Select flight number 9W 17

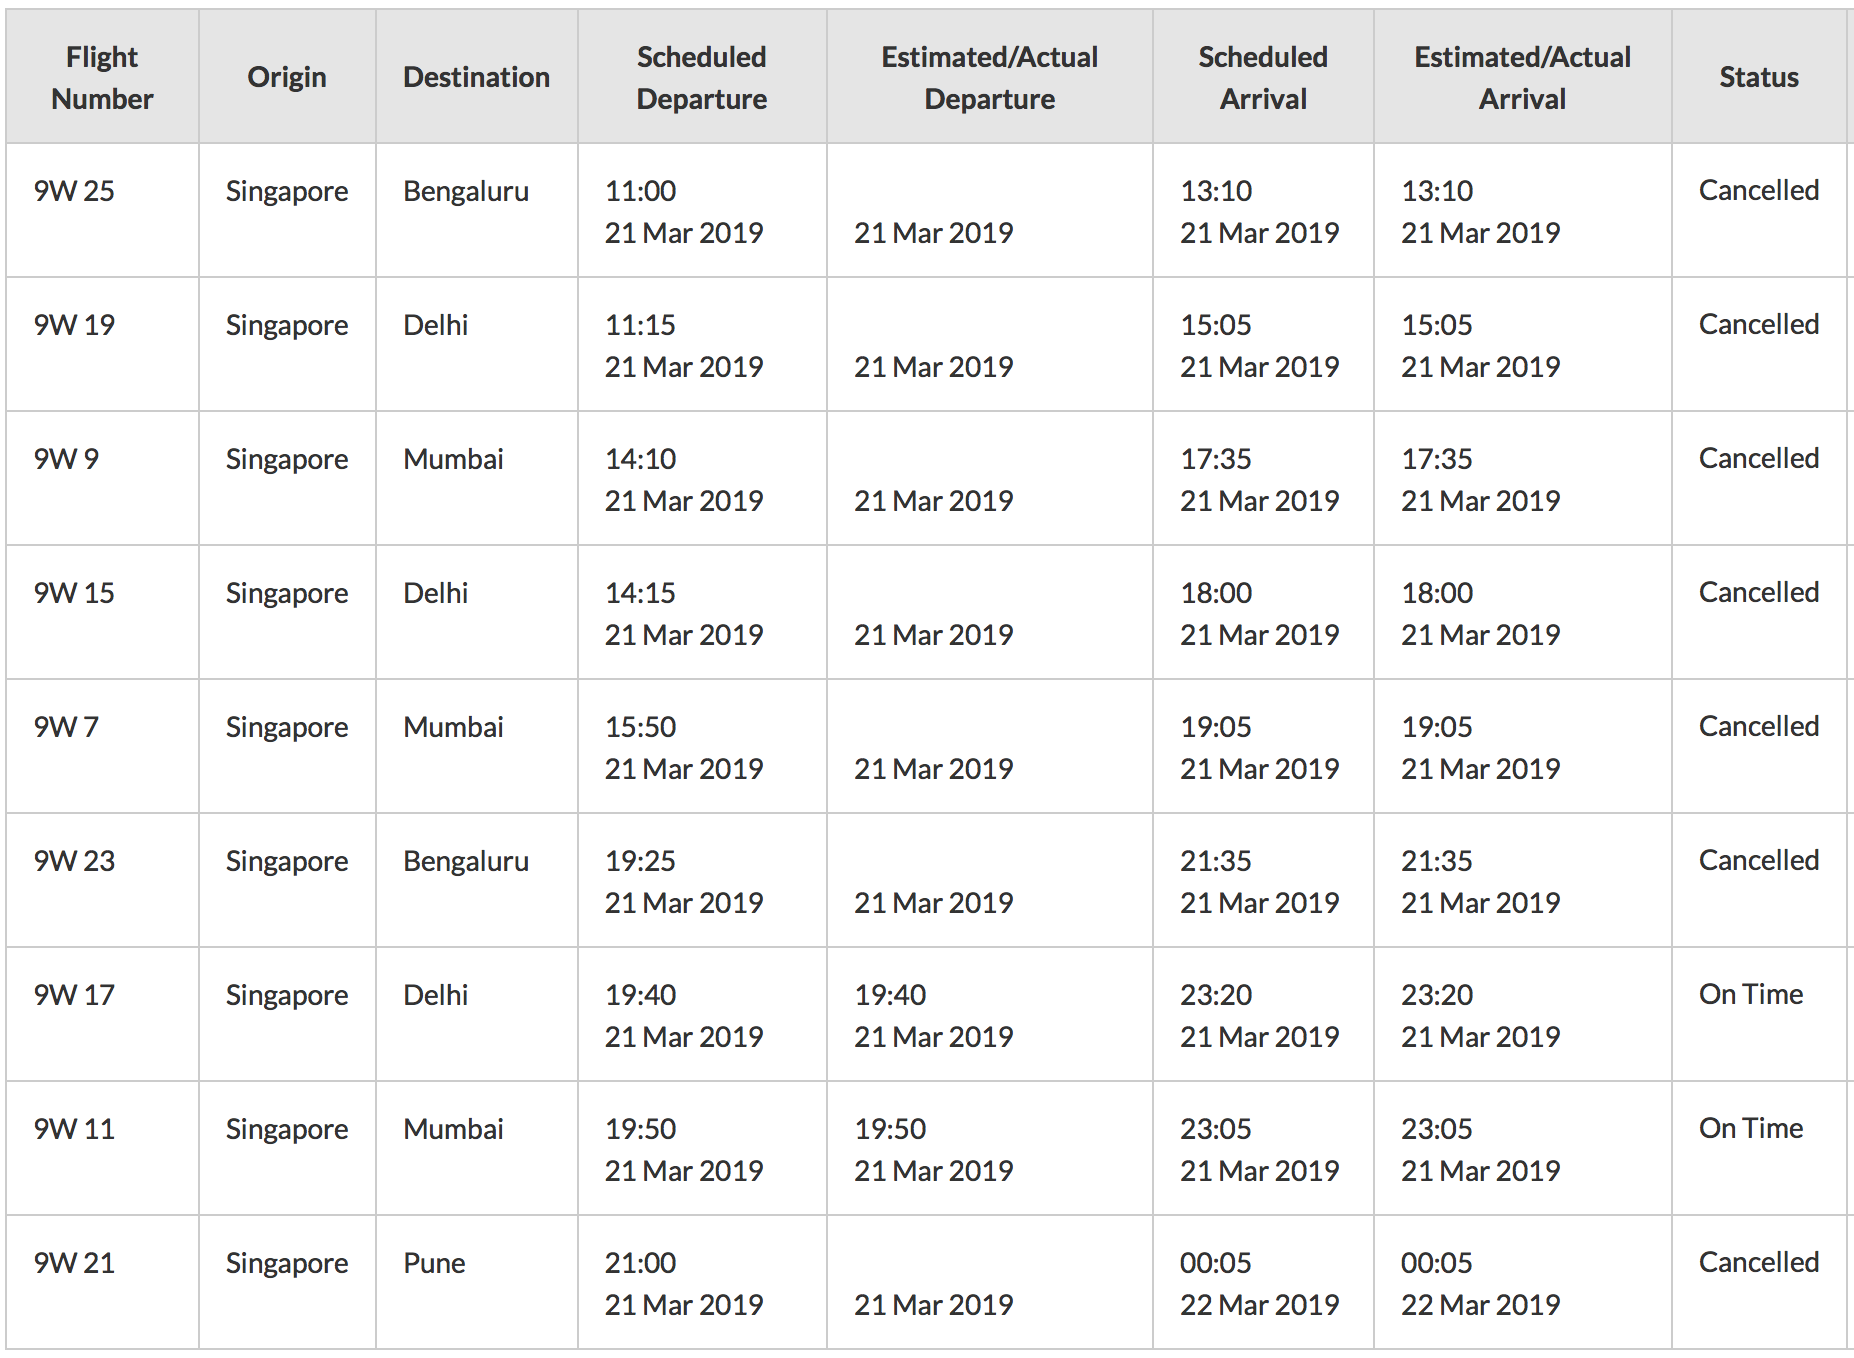[74, 995]
